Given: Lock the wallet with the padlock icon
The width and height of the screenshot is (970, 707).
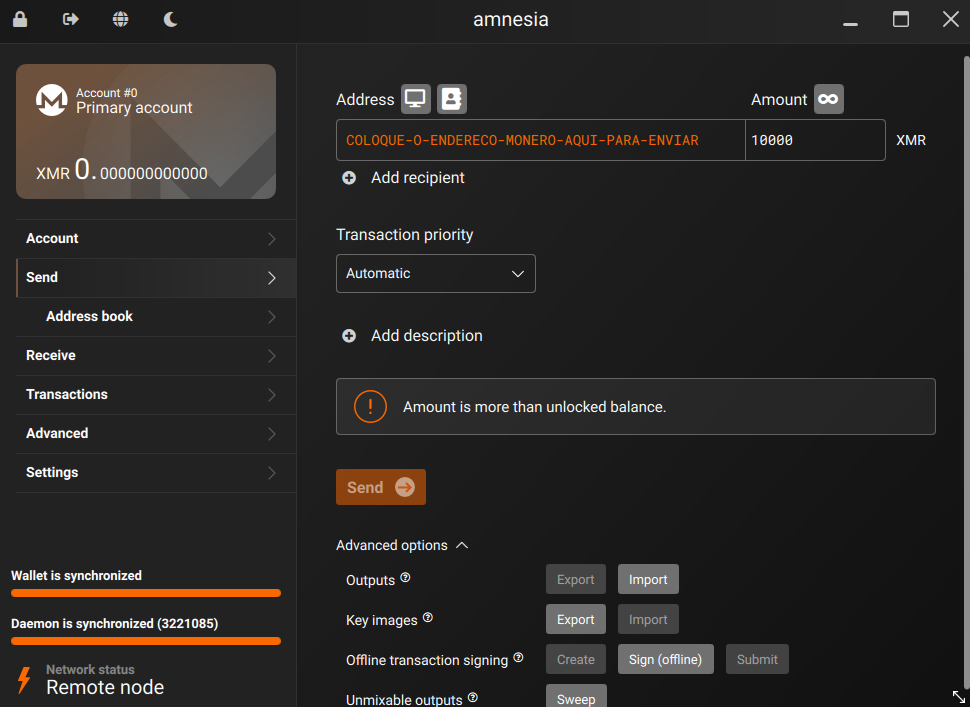Looking at the screenshot, I should (x=20, y=19).
